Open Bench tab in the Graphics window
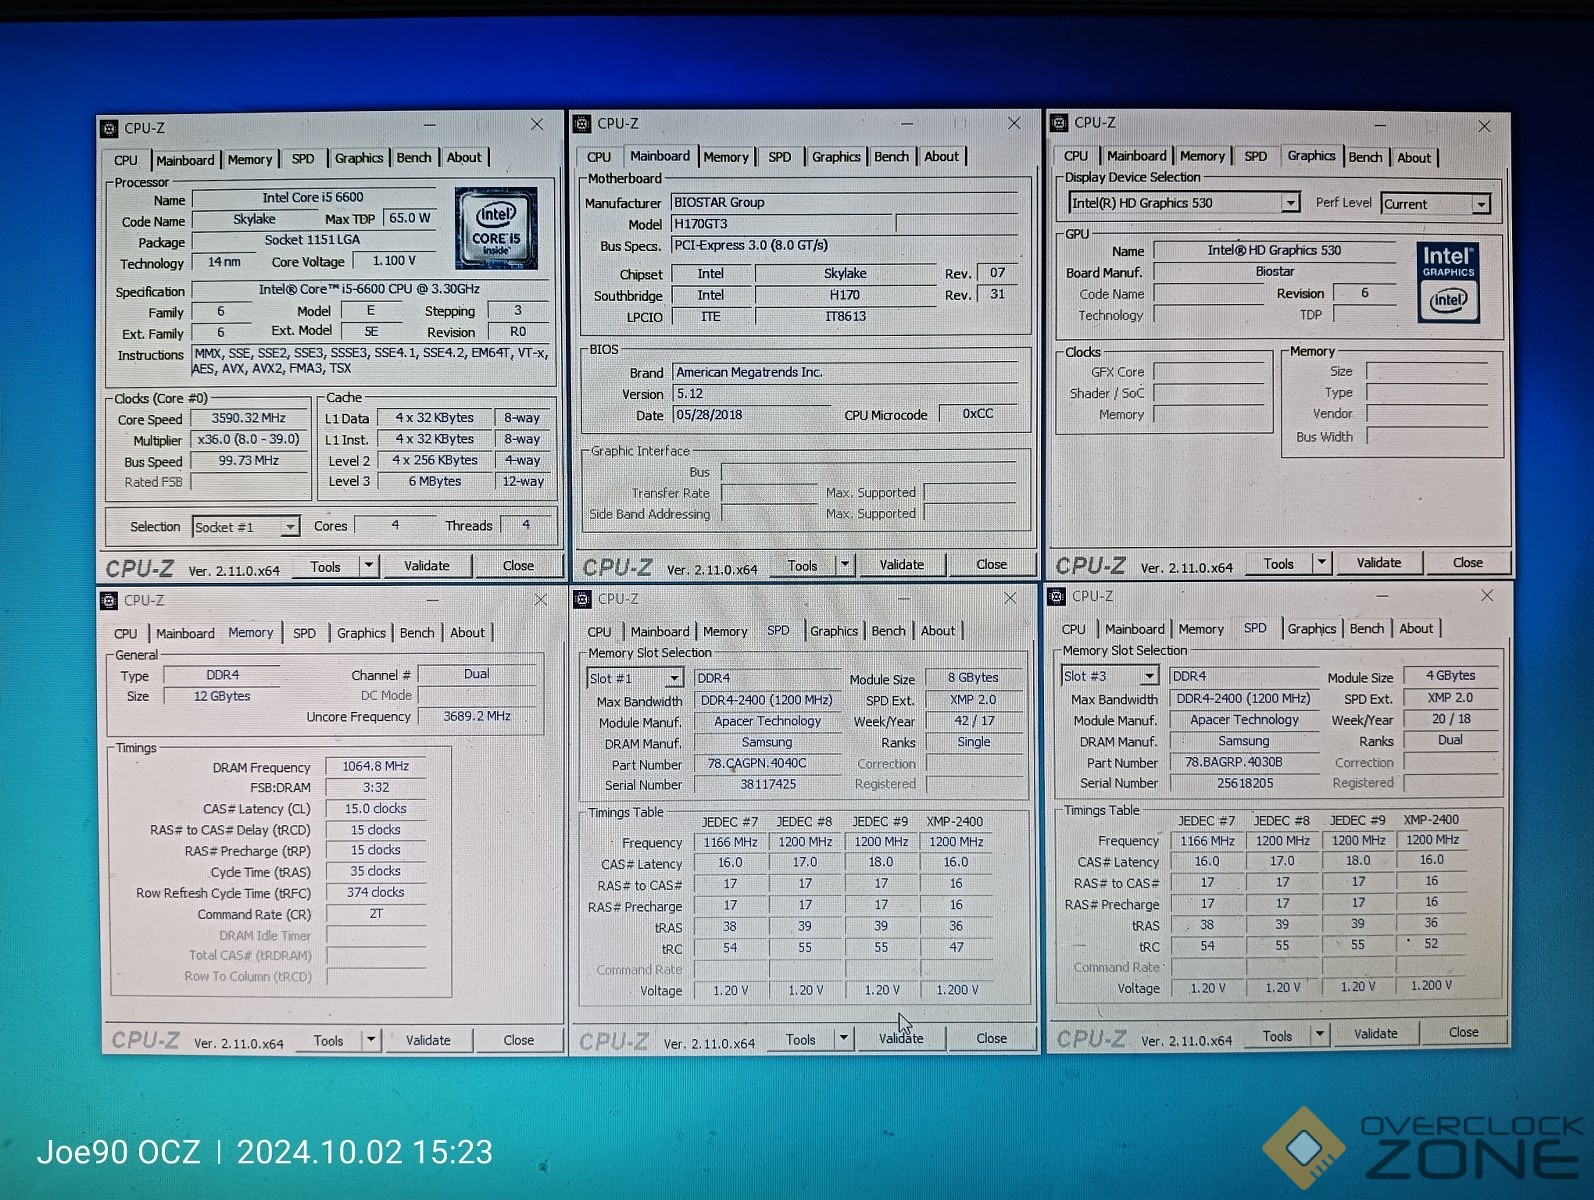1594x1200 pixels. [1365, 157]
